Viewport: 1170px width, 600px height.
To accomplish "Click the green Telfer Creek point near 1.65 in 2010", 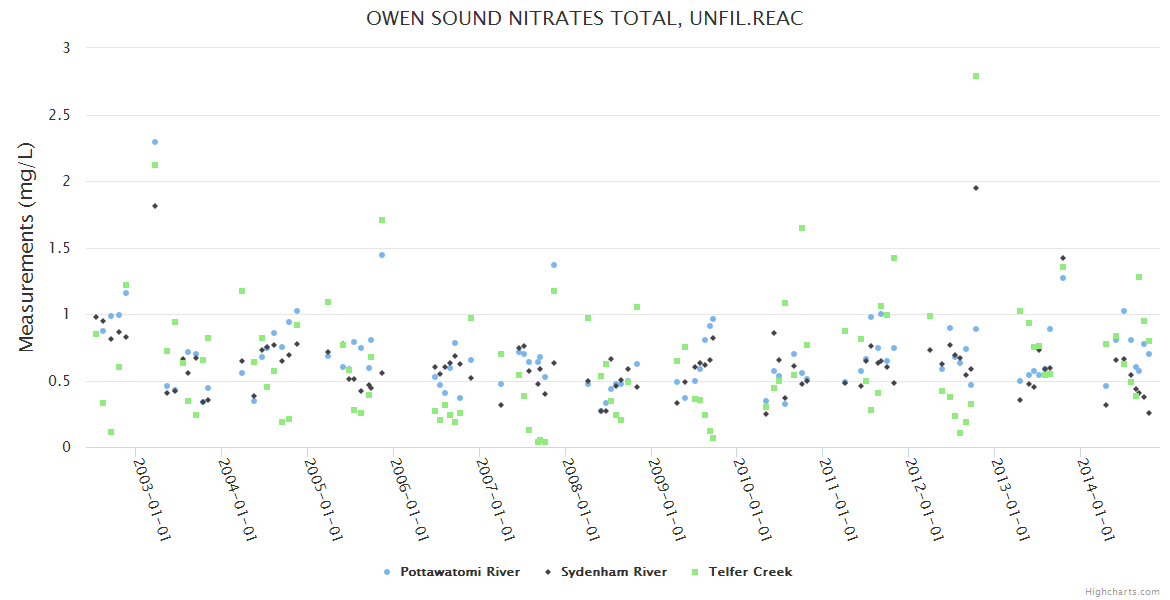I will pyautogui.click(x=802, y=228).
